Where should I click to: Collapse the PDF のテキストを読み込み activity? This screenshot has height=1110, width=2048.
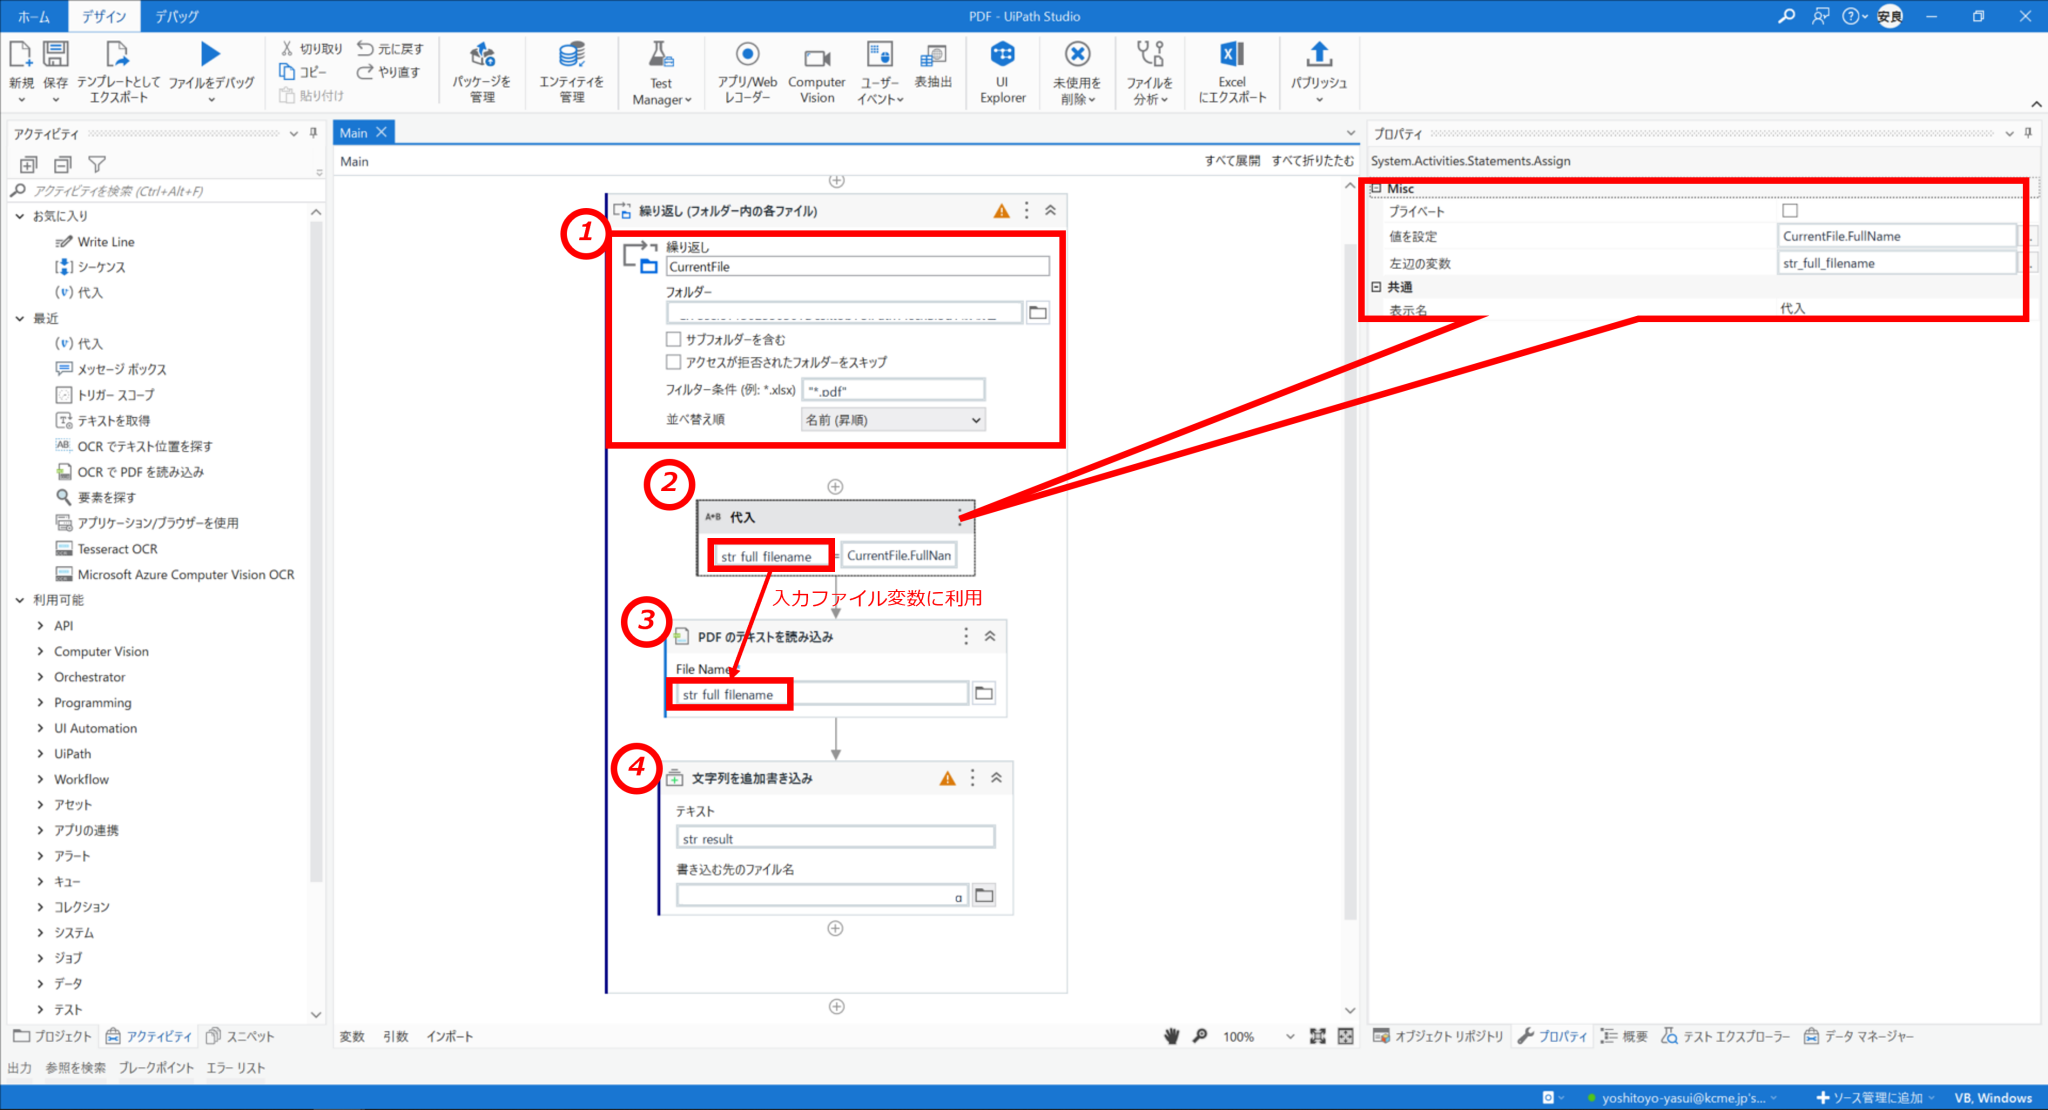pos(990,635)
